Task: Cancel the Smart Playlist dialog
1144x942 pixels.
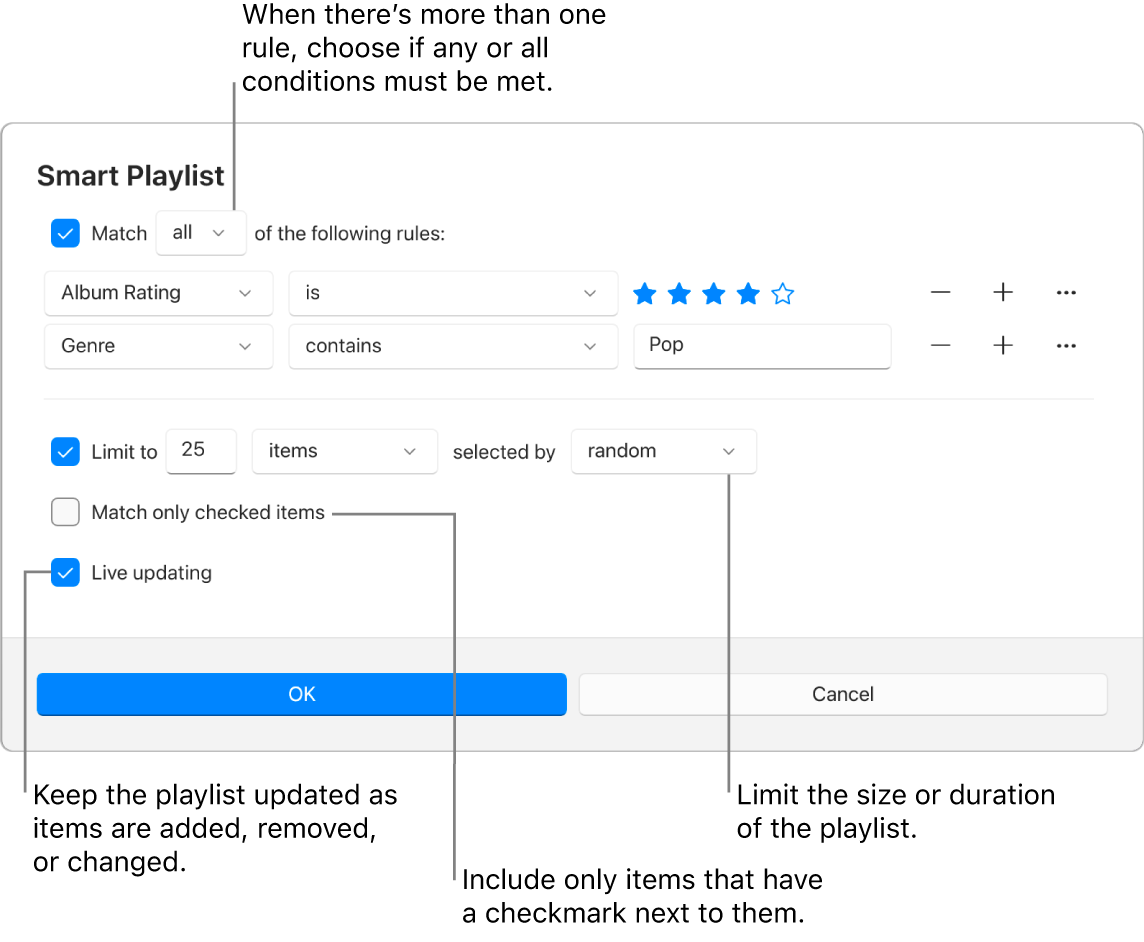Action: point(843,694)
